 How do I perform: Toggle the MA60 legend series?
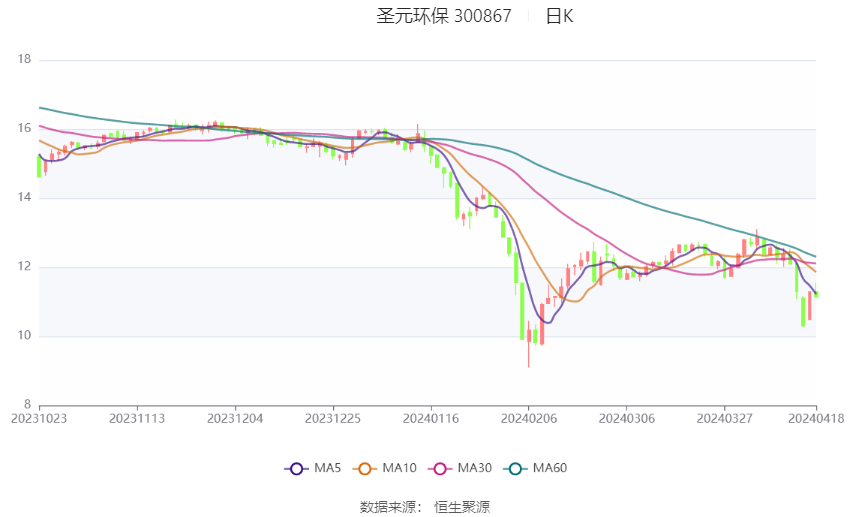[535, 468]
